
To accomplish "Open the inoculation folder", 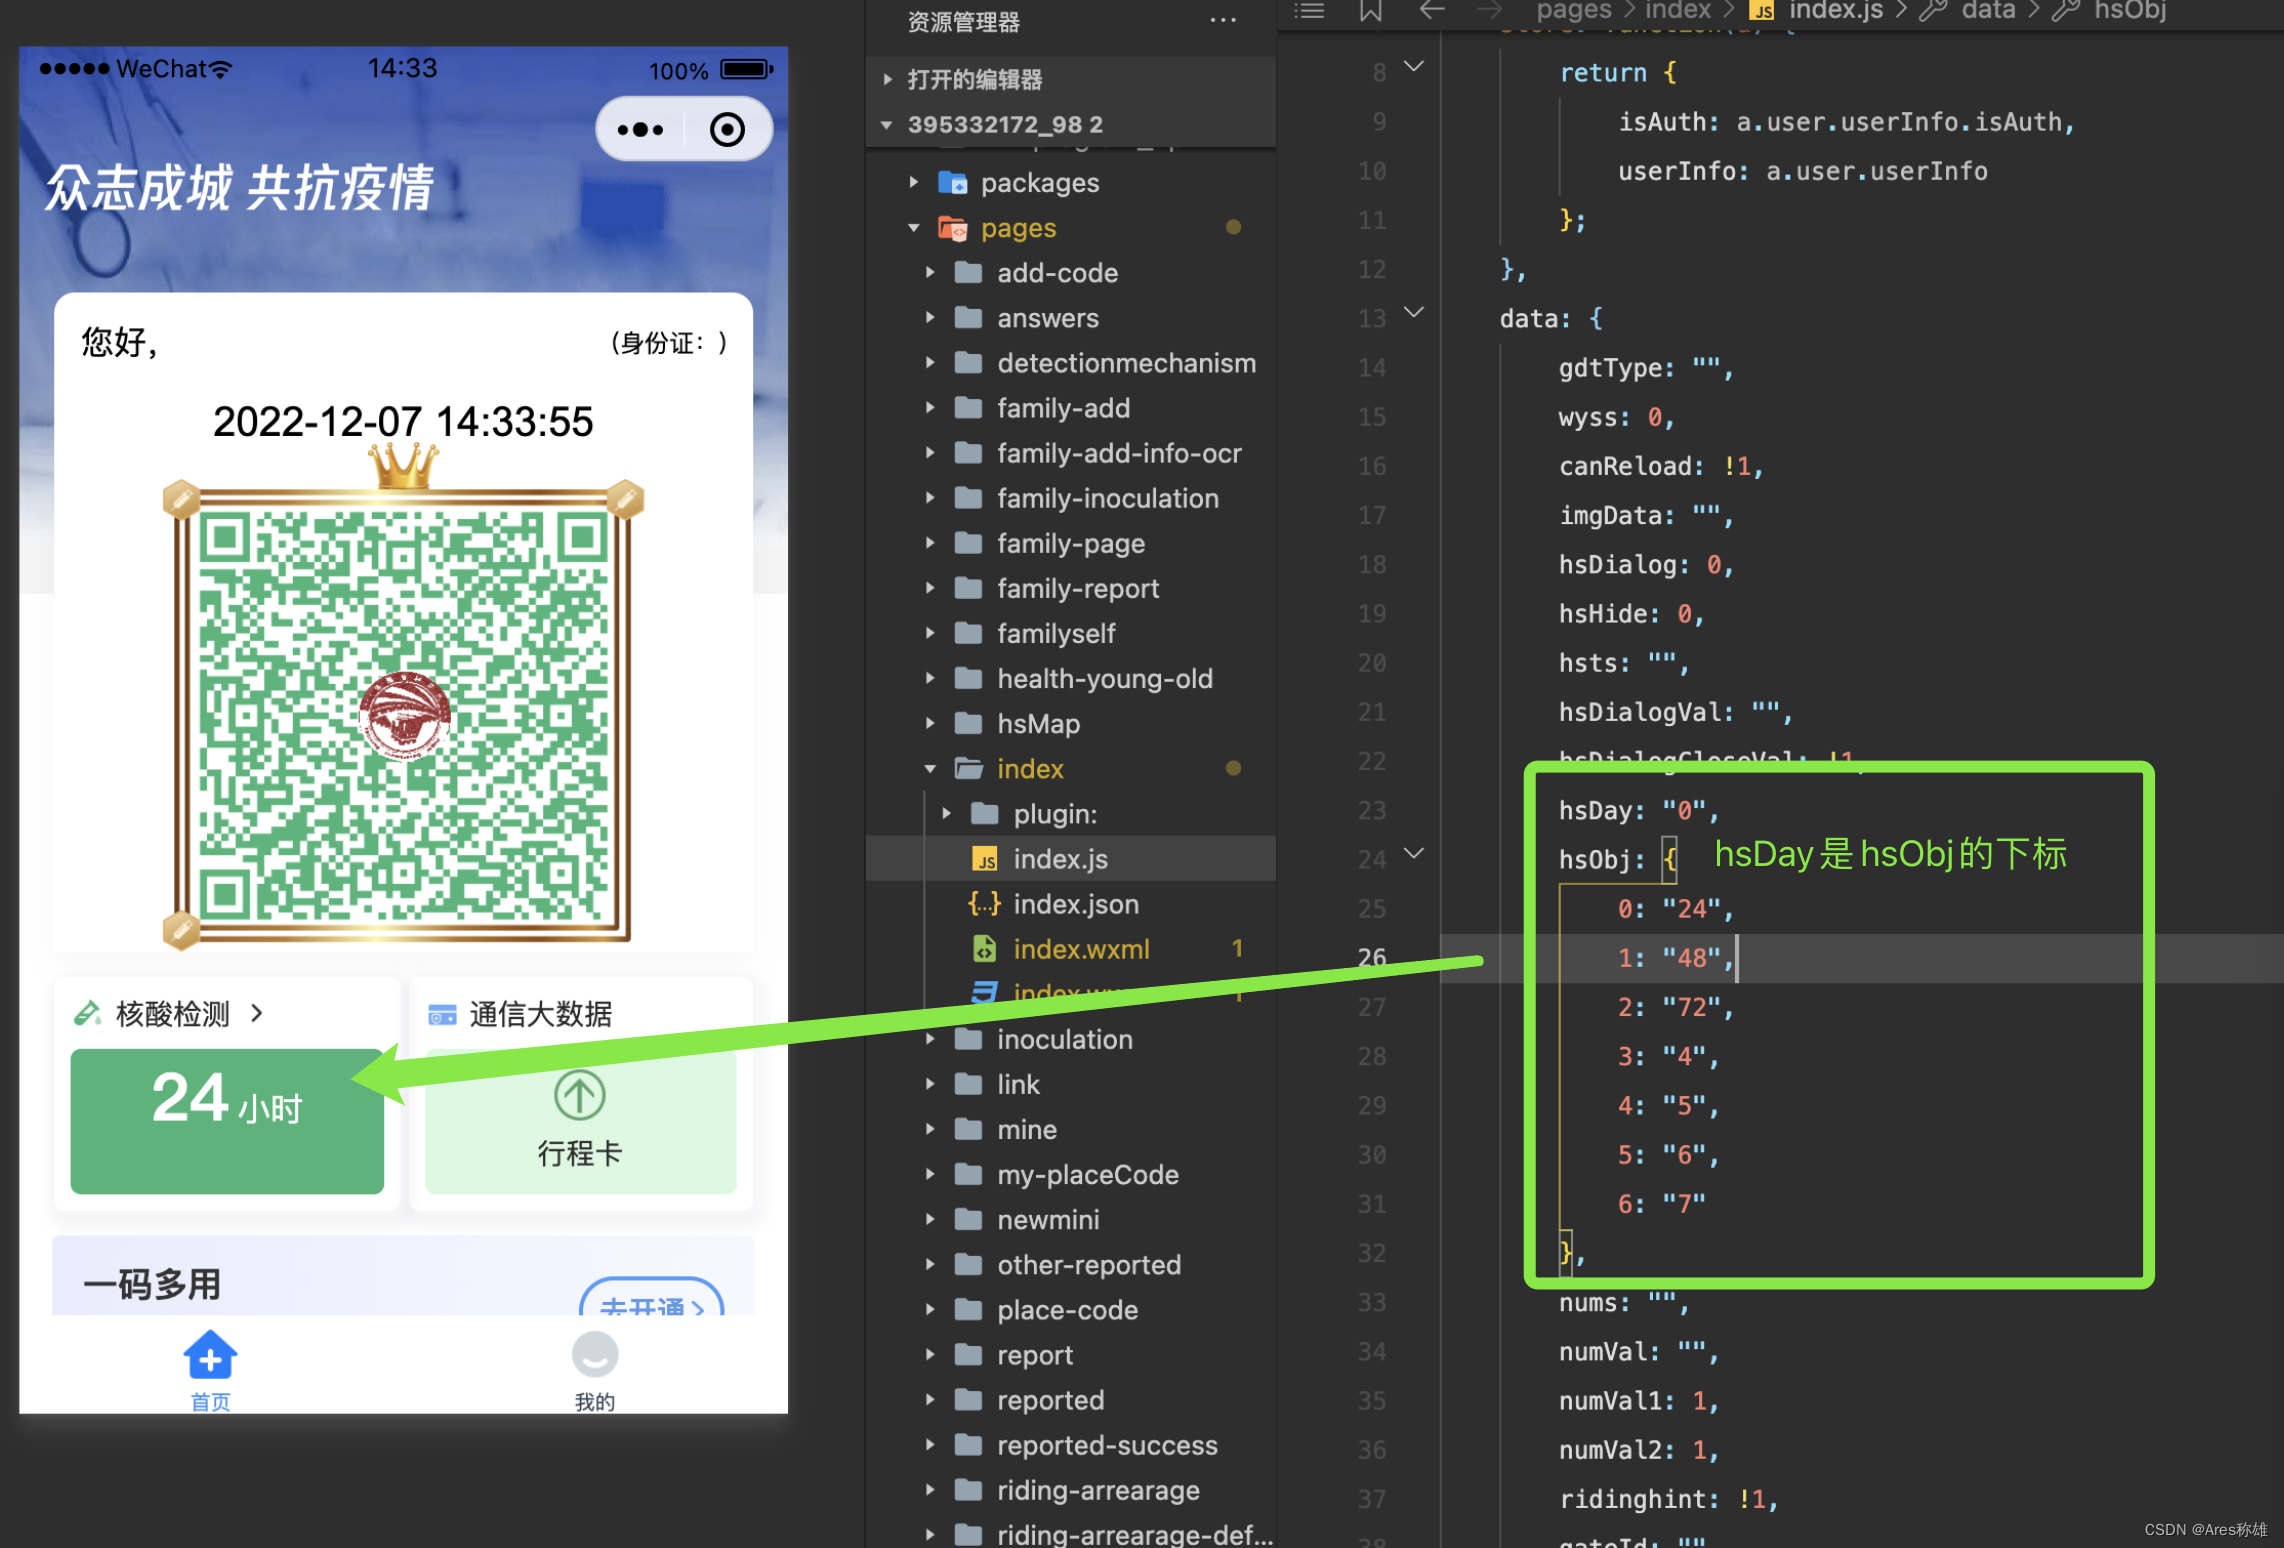I will point(1065,1040).
